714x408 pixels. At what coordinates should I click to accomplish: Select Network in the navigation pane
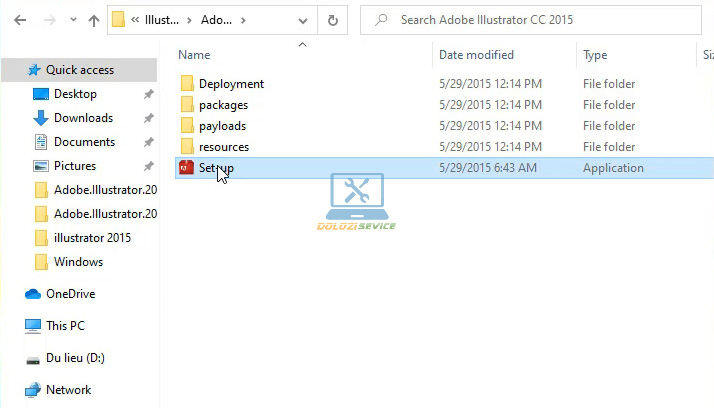point(68,390)
